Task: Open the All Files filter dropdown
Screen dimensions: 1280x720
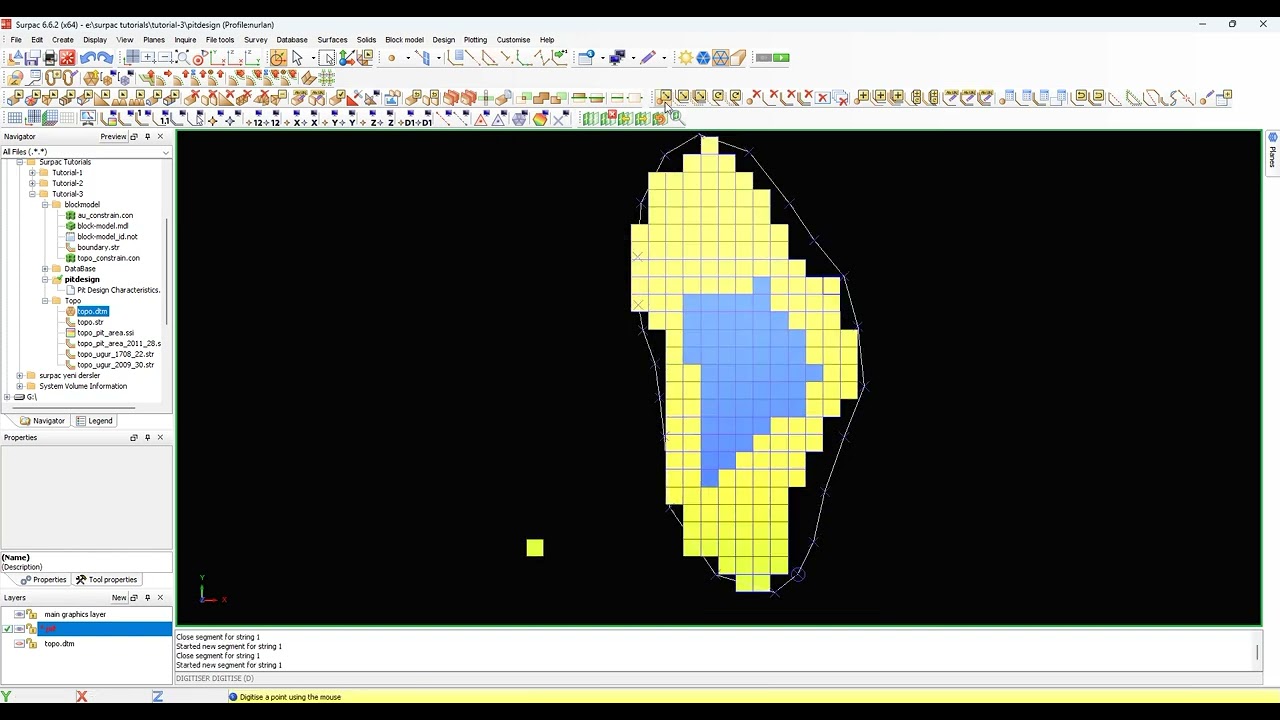Action: pos(166,152)
